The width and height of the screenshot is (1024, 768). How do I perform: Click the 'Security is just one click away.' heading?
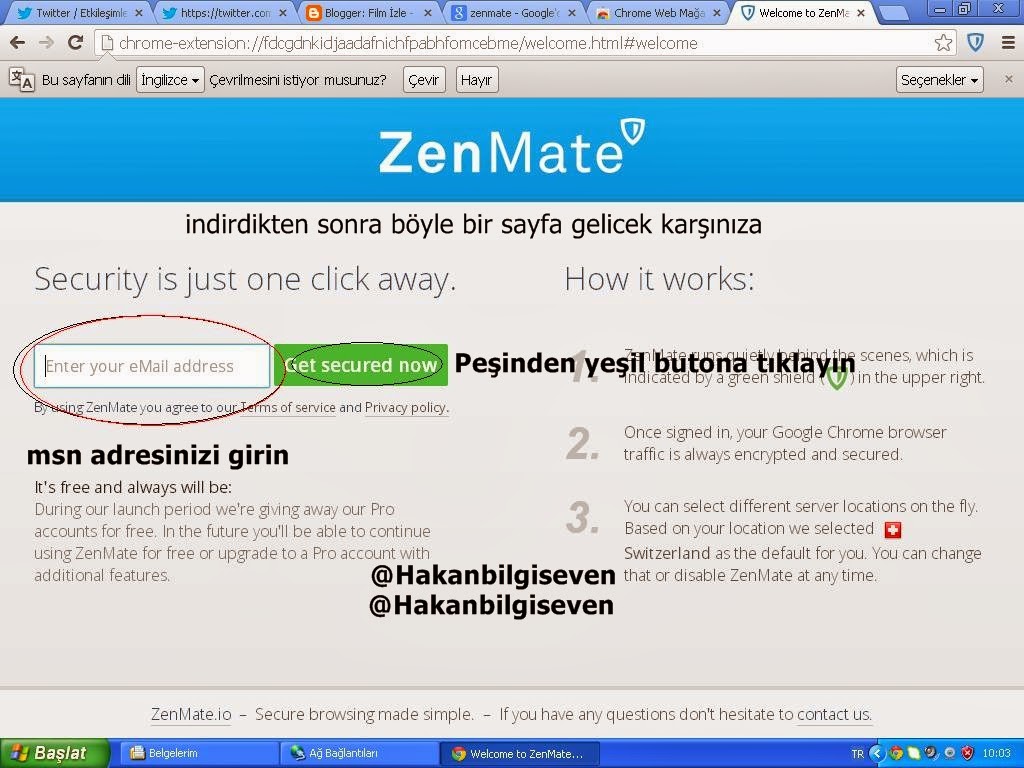[245, 280]
